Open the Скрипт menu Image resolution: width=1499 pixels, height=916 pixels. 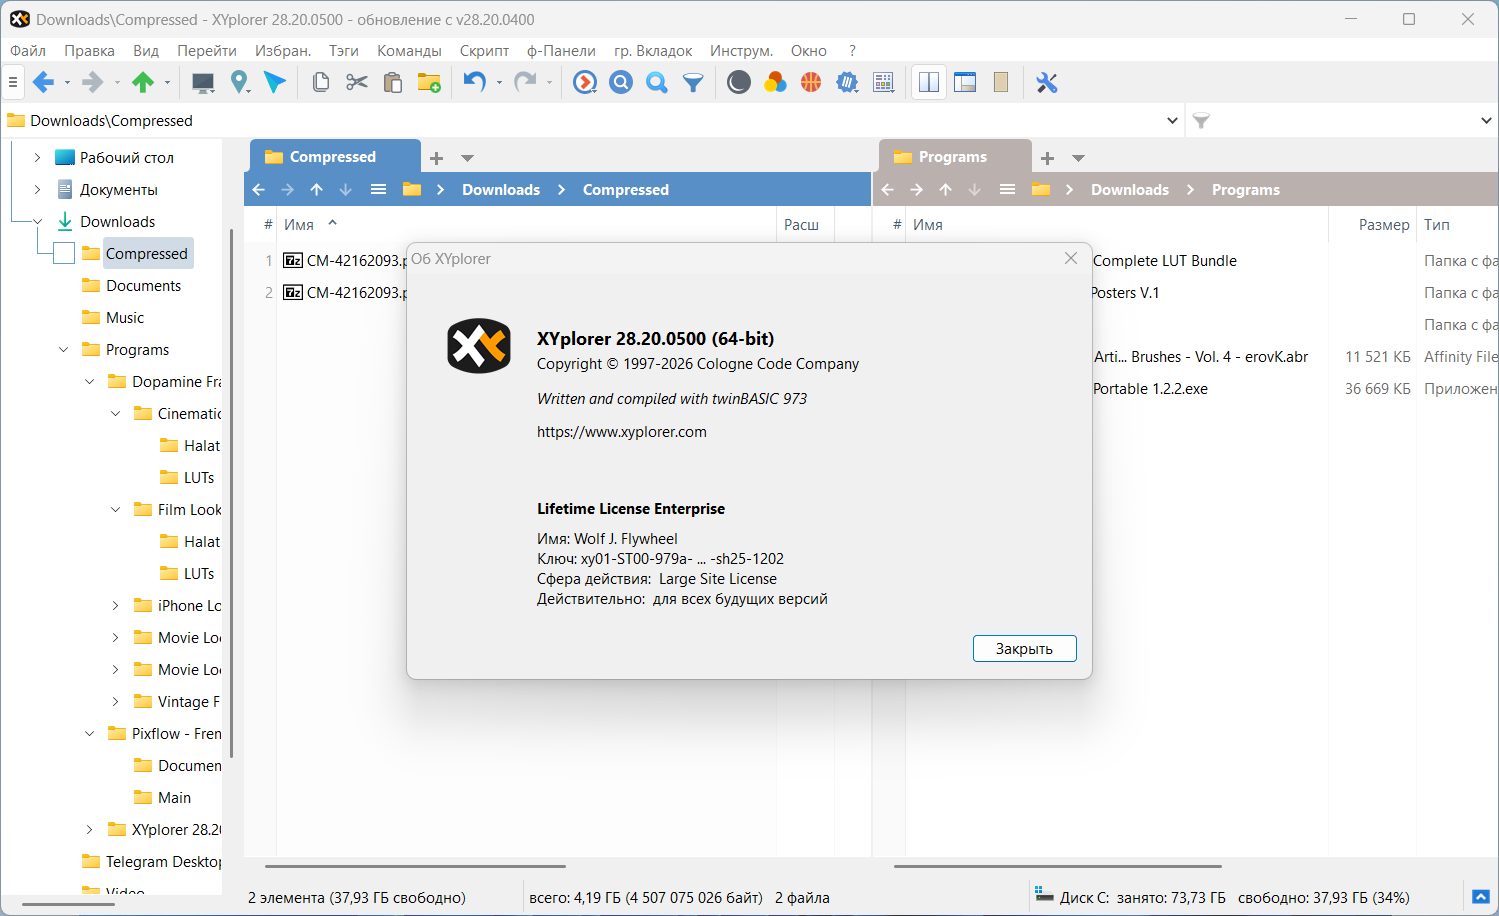[x=484, y=51]
